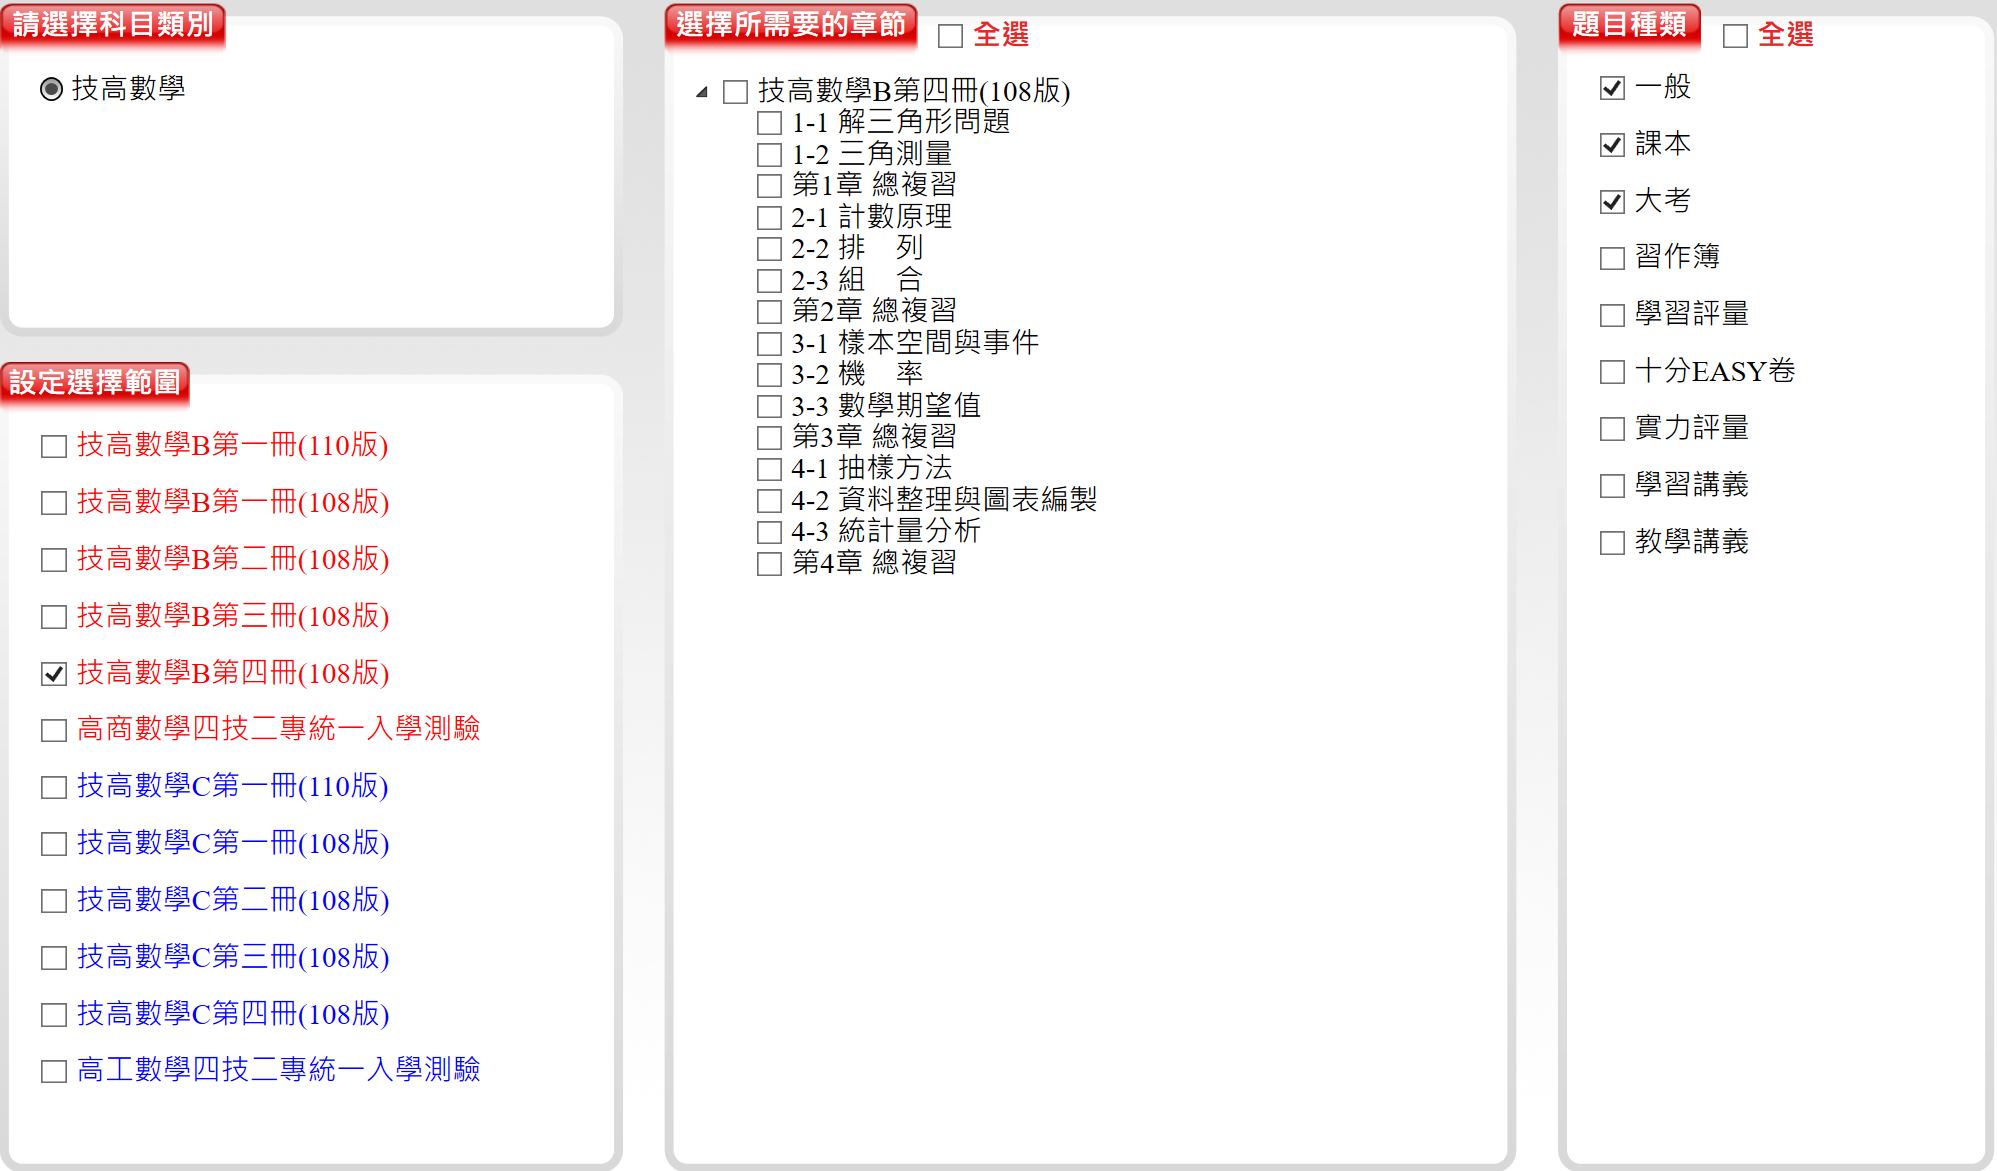The height and width of the screenshot is (1171, 1997).
Task: Enable the 實力評量 question type
Action: (1612, 430)
